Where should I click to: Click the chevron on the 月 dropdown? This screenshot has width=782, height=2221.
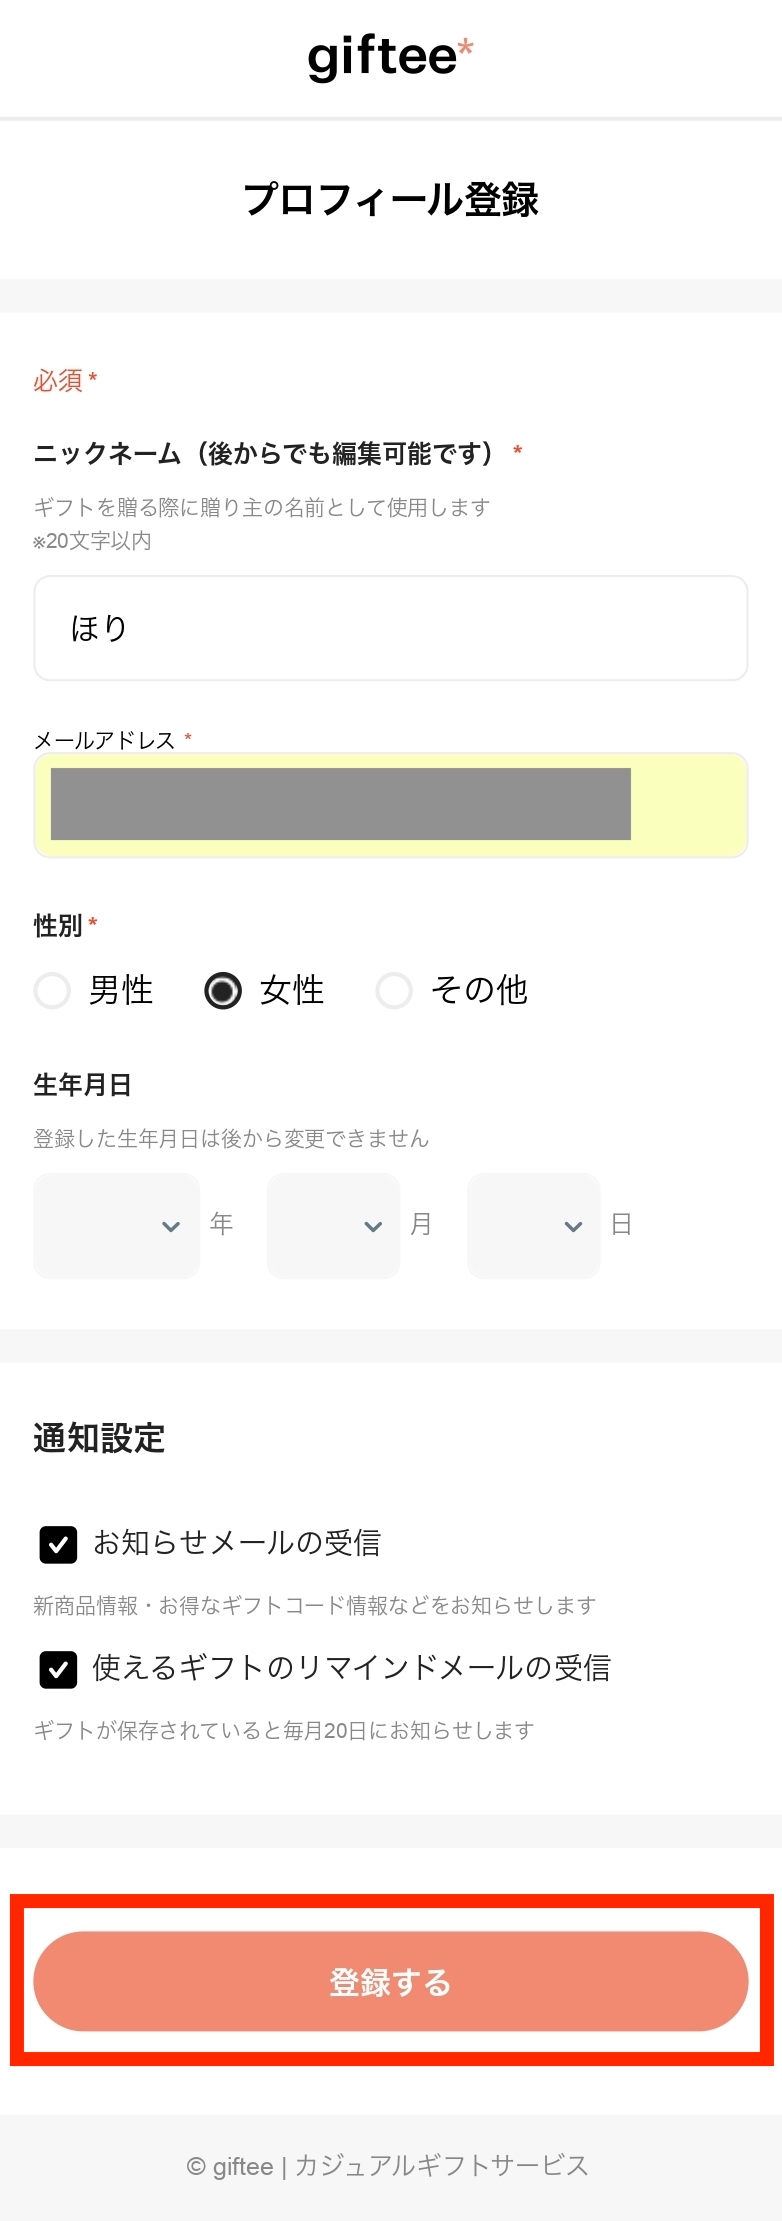click(x=371, y=1225)
